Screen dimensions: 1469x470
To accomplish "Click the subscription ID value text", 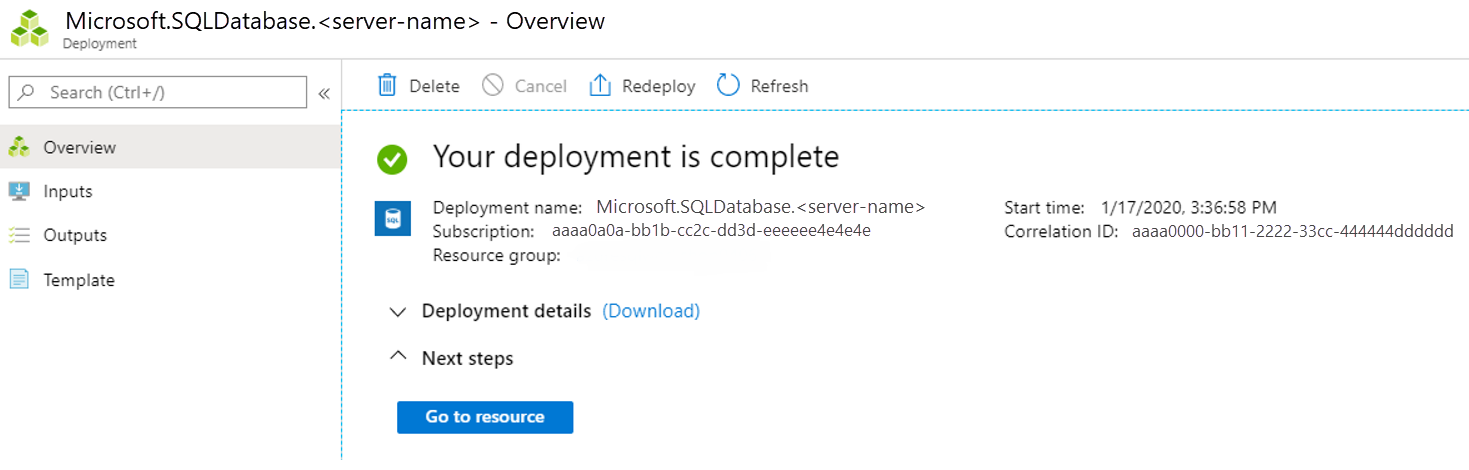I will click(711, 231).
